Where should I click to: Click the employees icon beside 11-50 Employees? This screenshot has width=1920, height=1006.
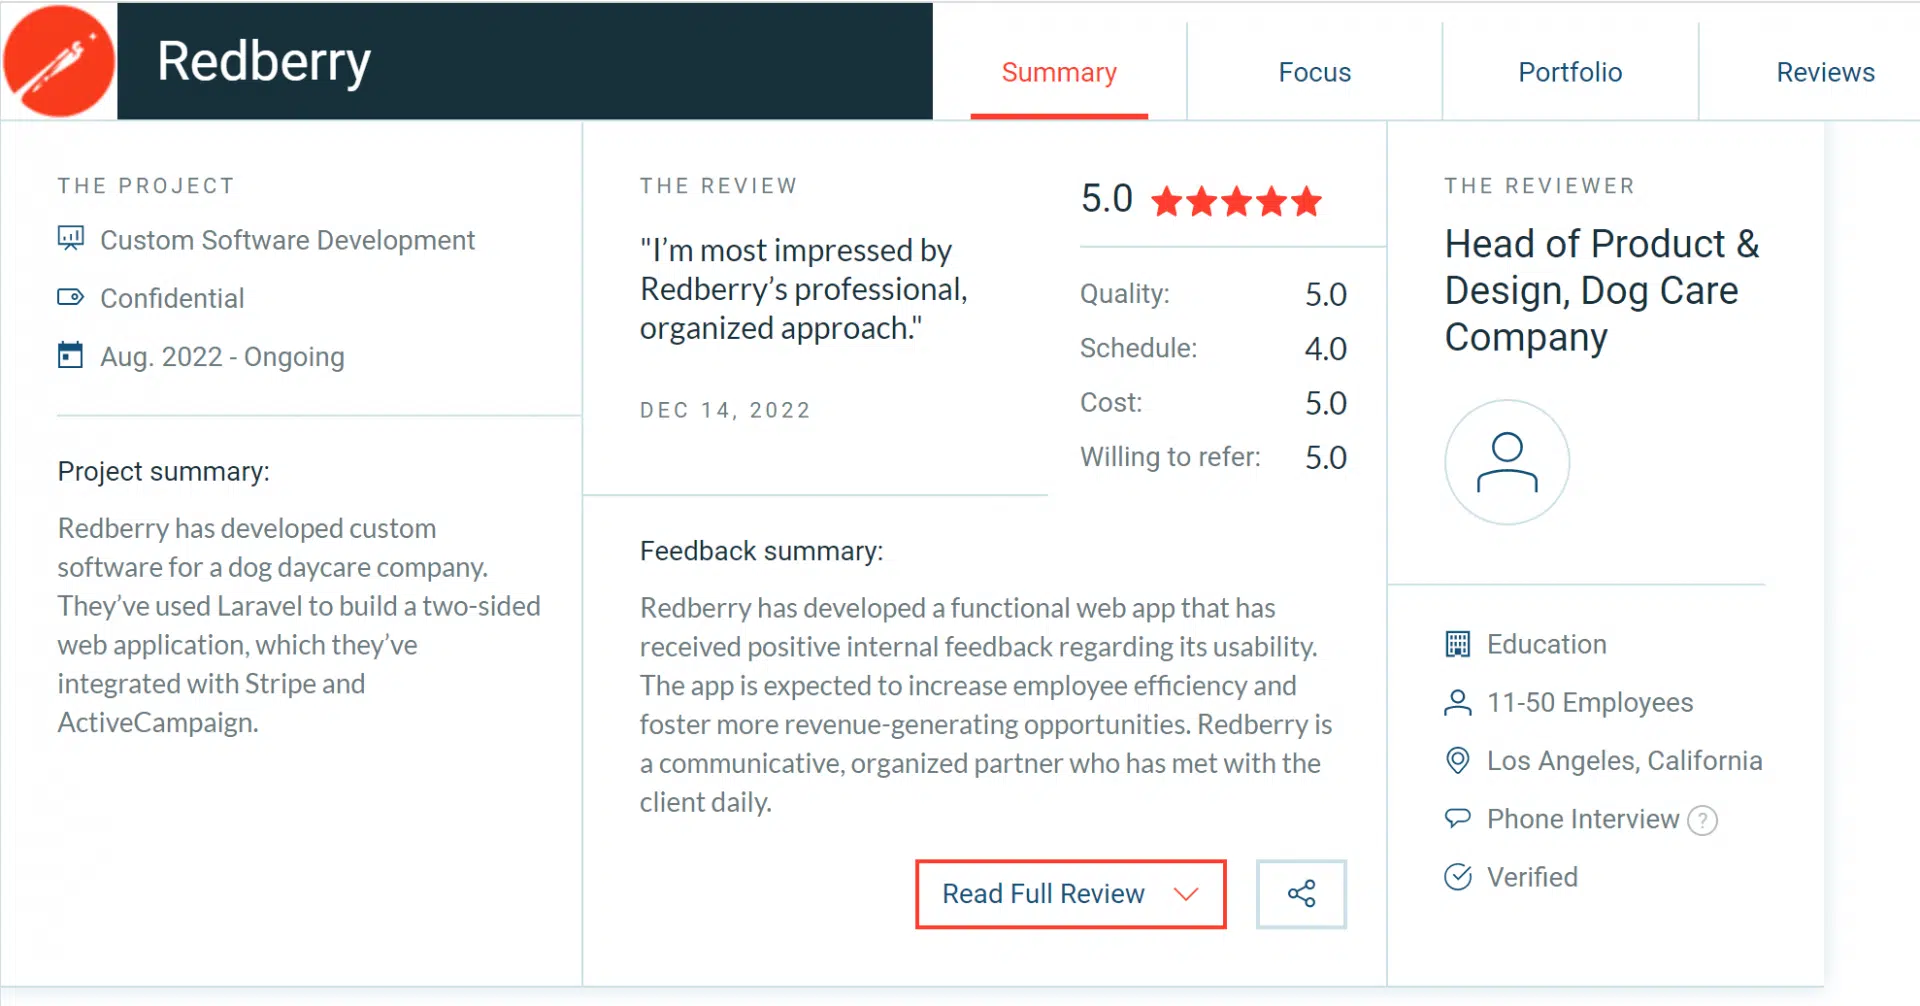(x=1459, y=702)
